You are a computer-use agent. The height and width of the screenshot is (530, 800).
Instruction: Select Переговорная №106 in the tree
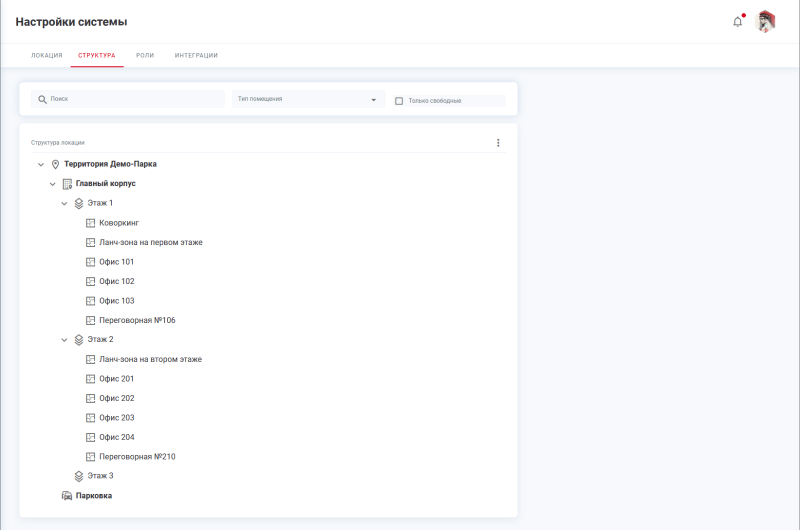click(x=137, y=321)
